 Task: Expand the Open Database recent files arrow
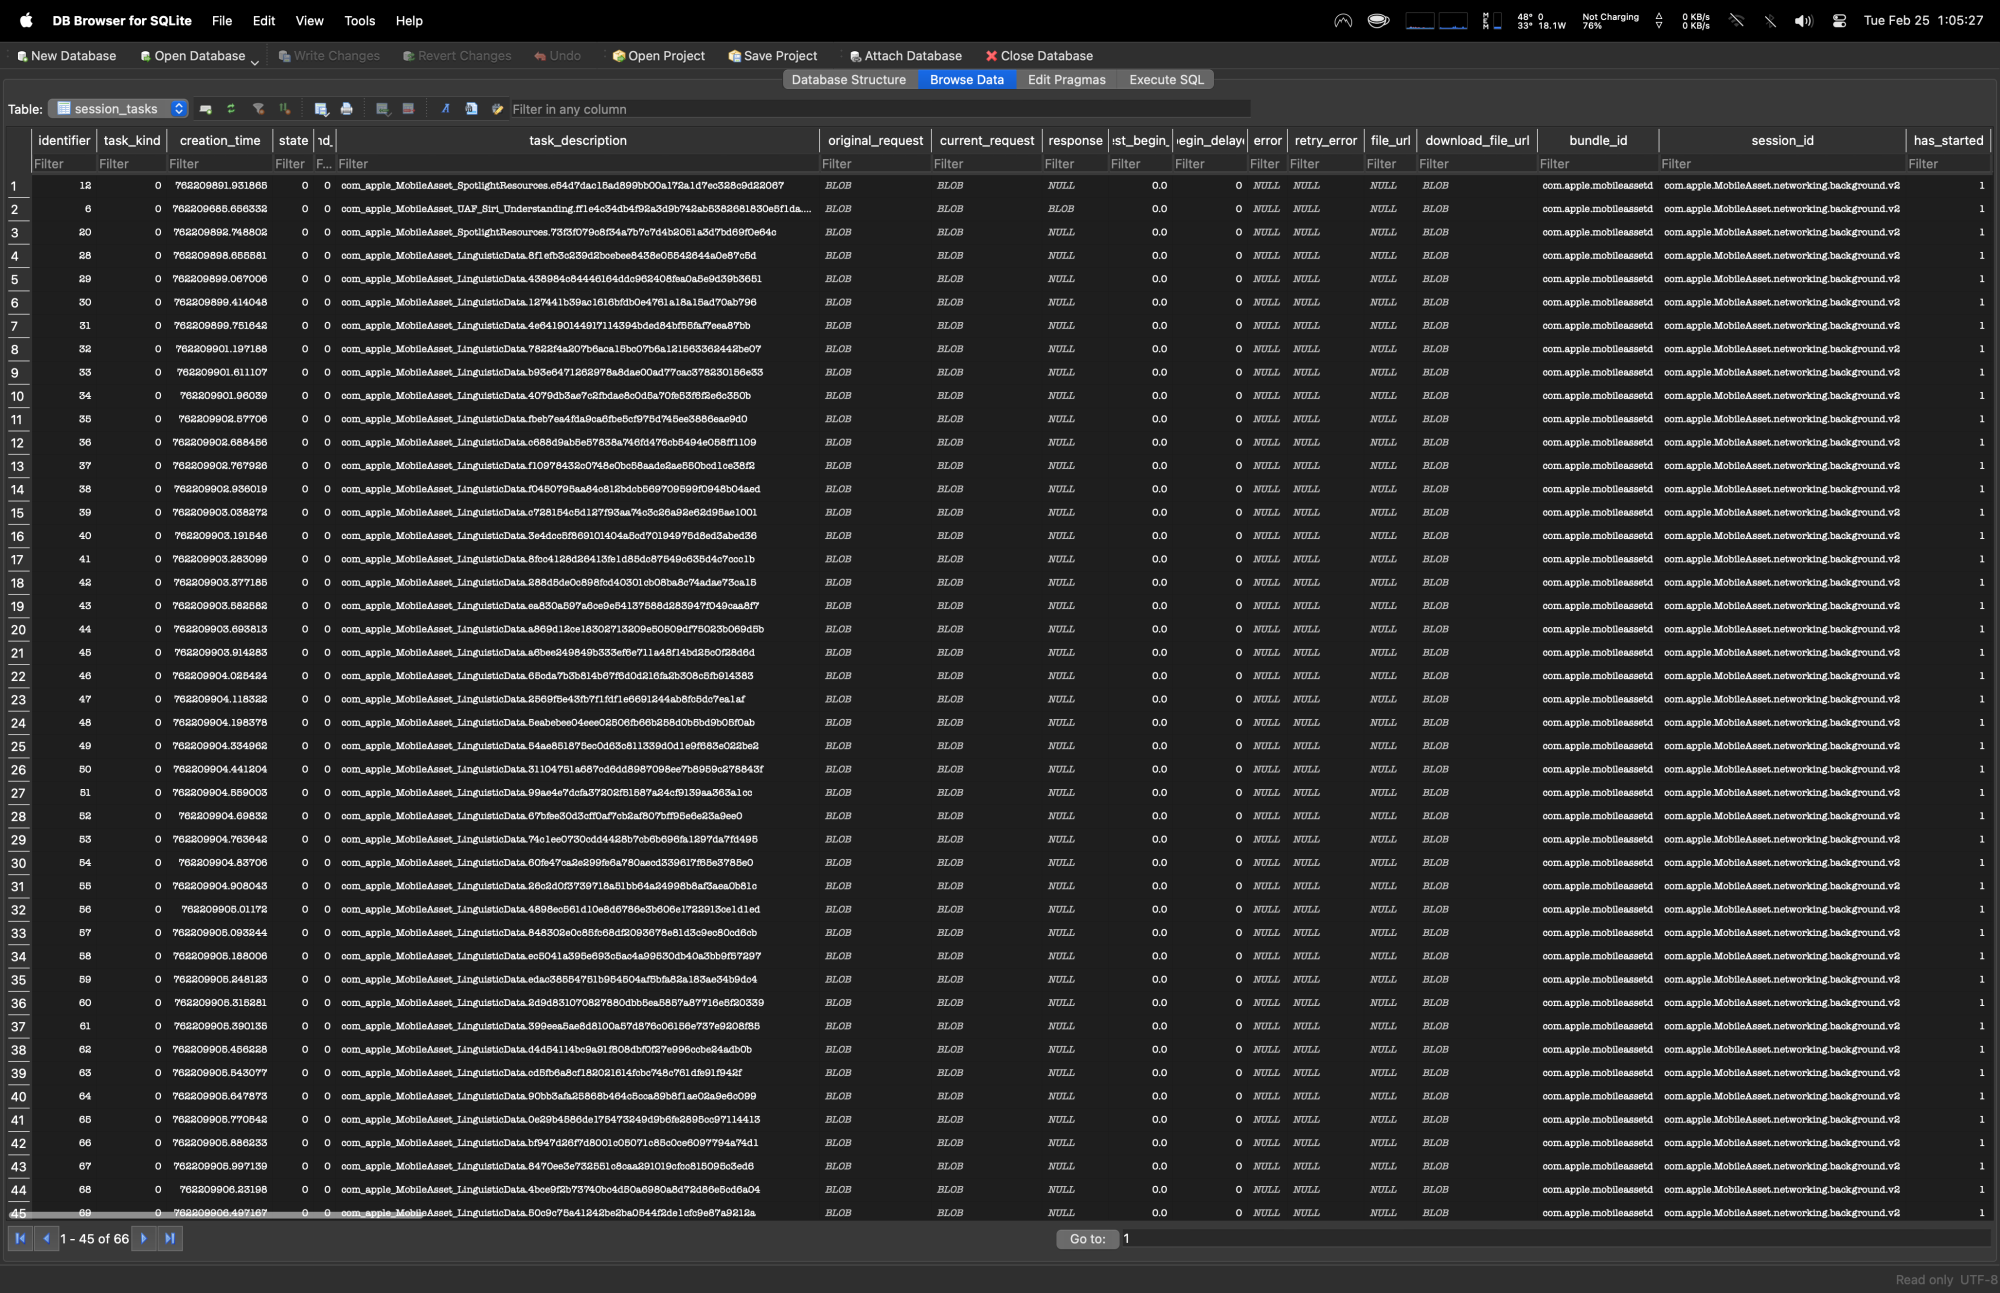255,61
